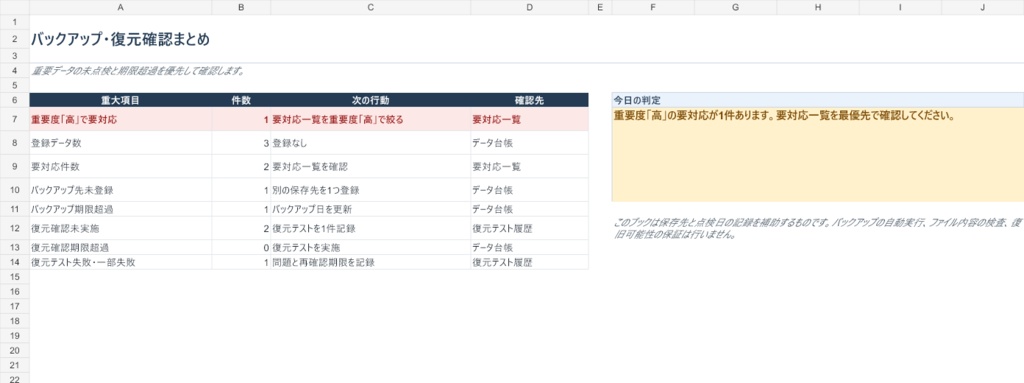Viewport: 1024px width, 383px height.
Task: Click count 2 for 復元確認未実施
Action: tap(241, 229)
